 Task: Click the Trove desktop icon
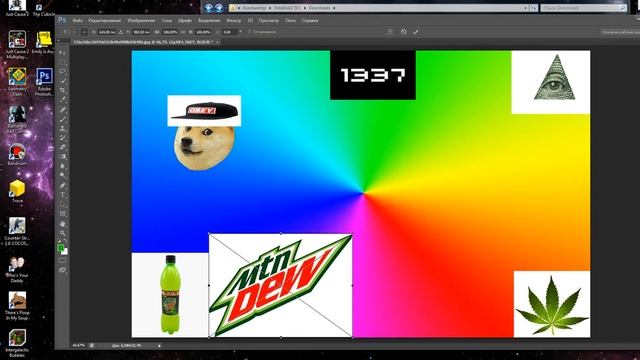coord(17,191)
